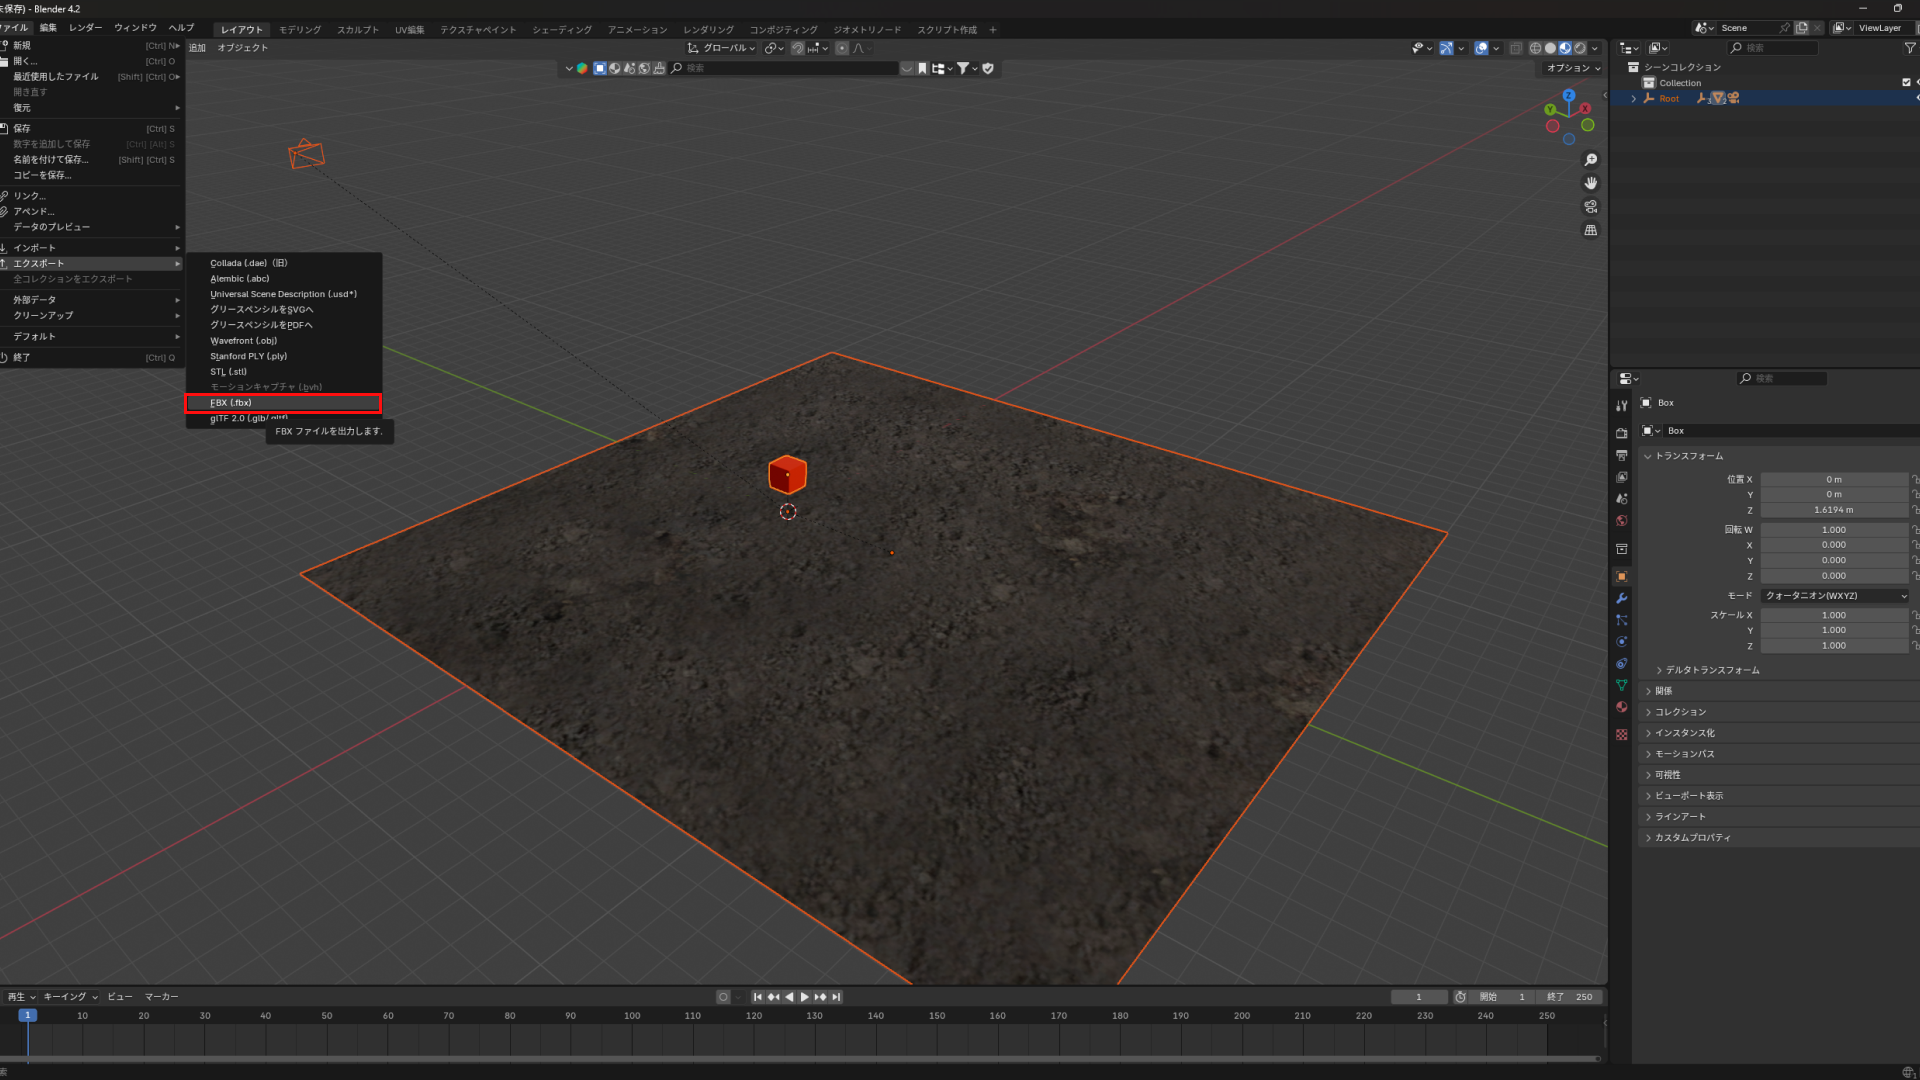This screenshot has height=1080, width=1920.
Task: Click the outliner filter funnel icon
Action: (1910, 48)
